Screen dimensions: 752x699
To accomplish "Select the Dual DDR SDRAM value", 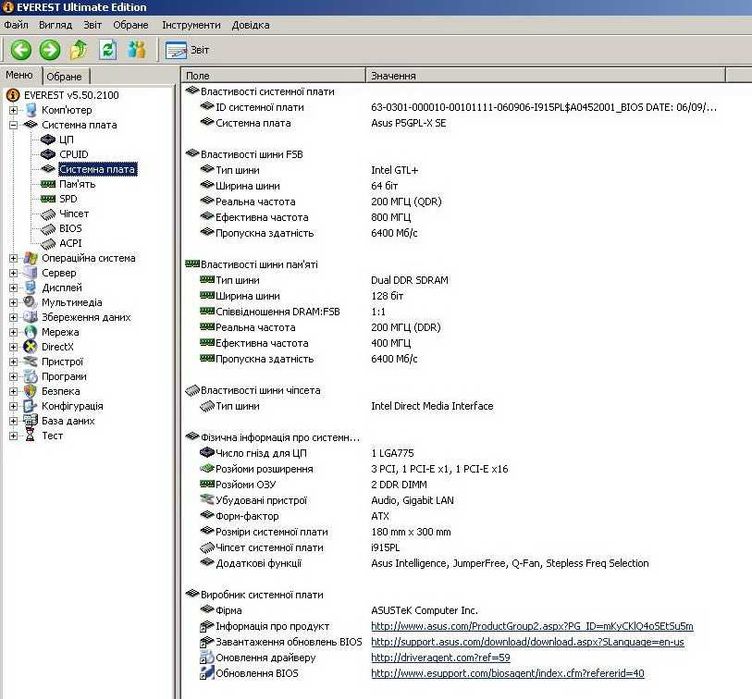I will [410, 280].
